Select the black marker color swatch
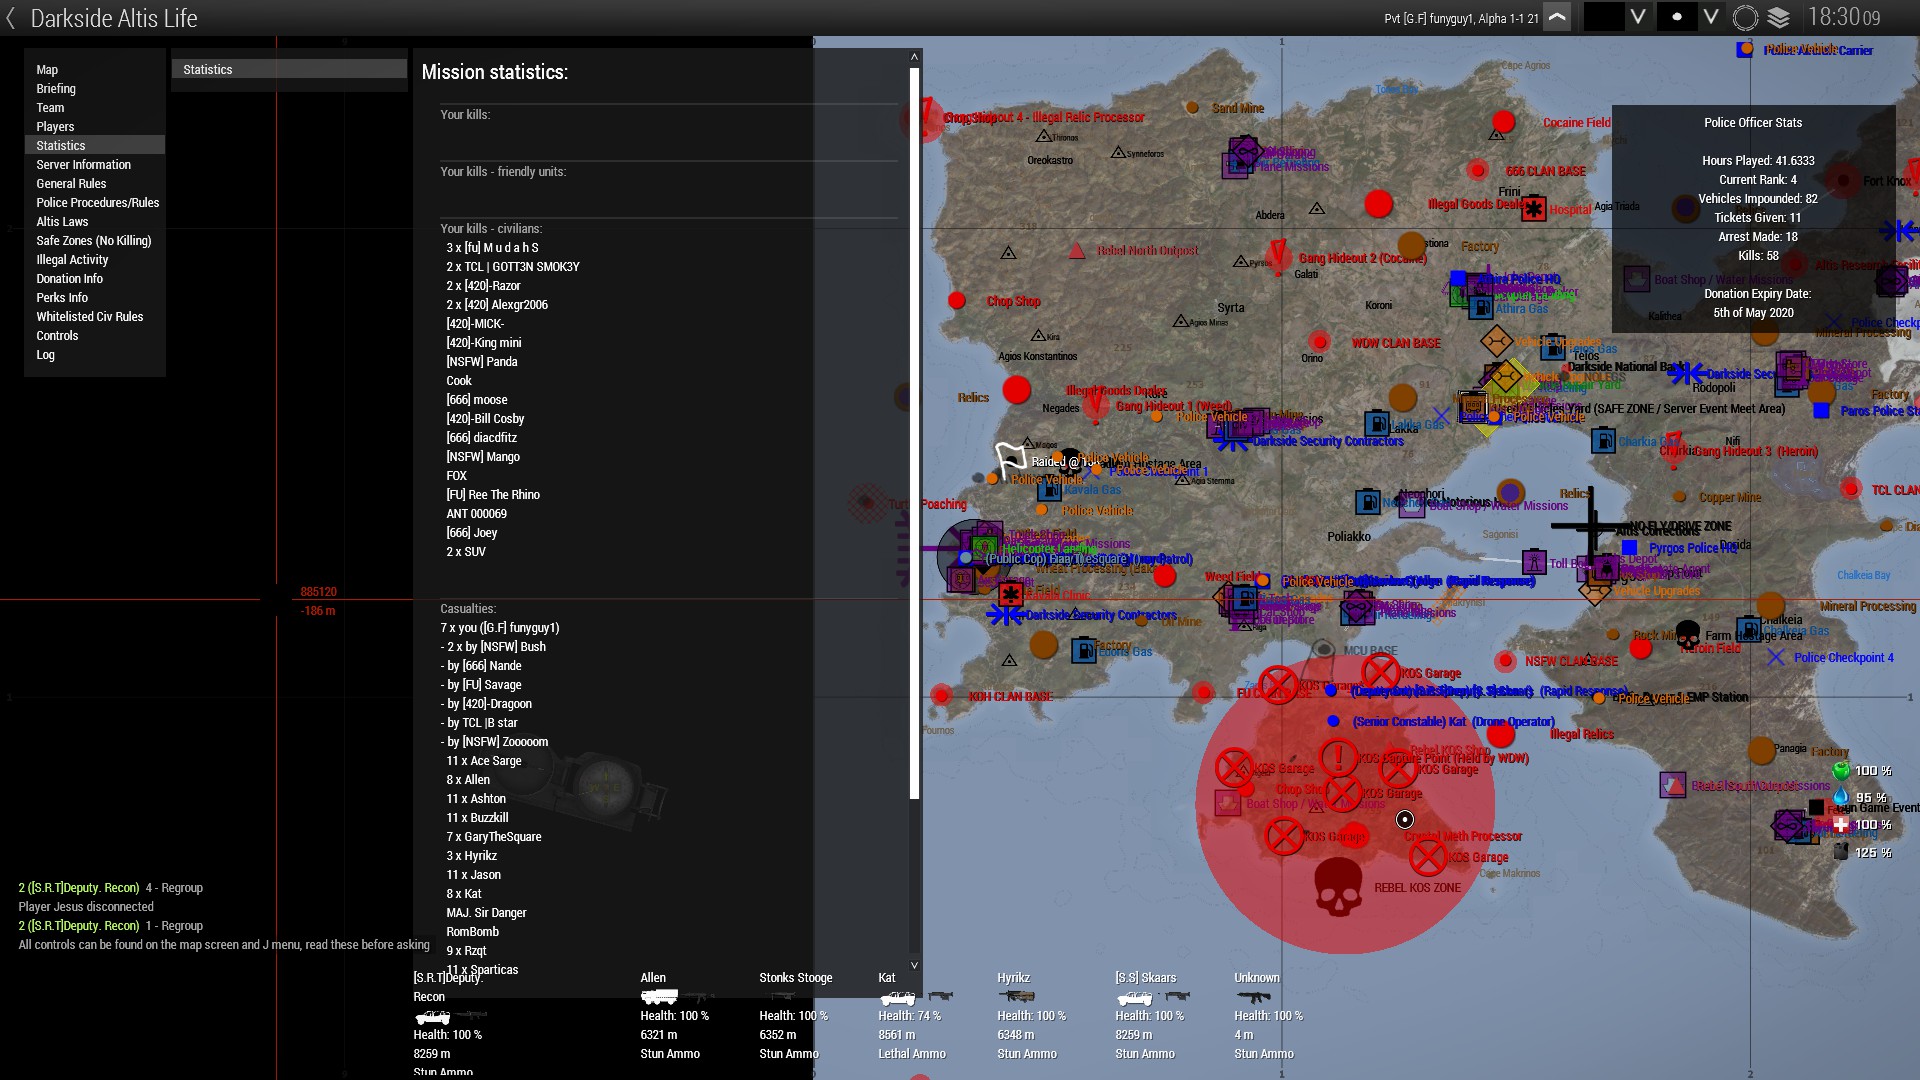This screenshot has height=1080, width=1920. [x=1603, y=17]
